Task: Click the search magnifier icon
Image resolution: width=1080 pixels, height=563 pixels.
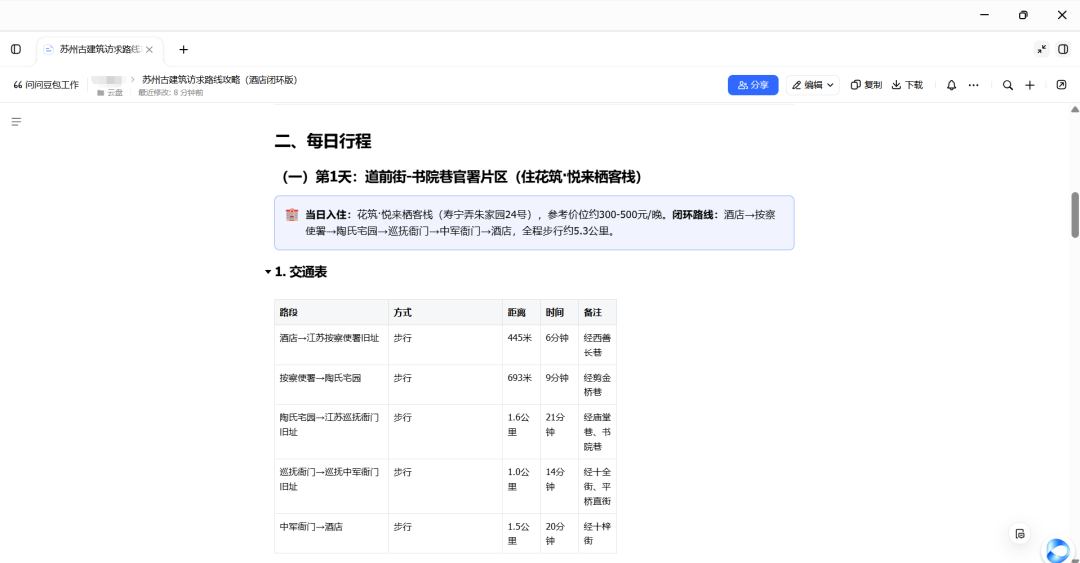Action: (x=1008, y=85)
